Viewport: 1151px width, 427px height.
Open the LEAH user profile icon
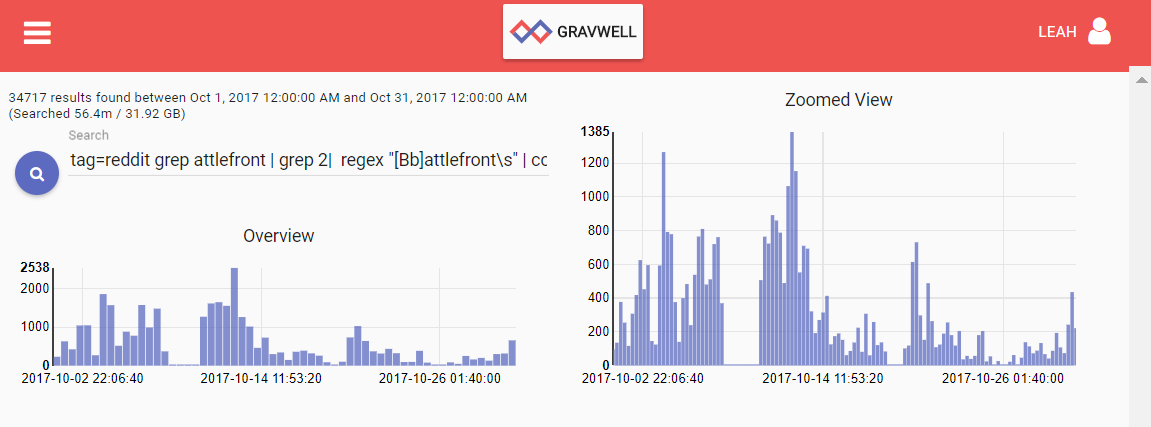coord(1099,32)
